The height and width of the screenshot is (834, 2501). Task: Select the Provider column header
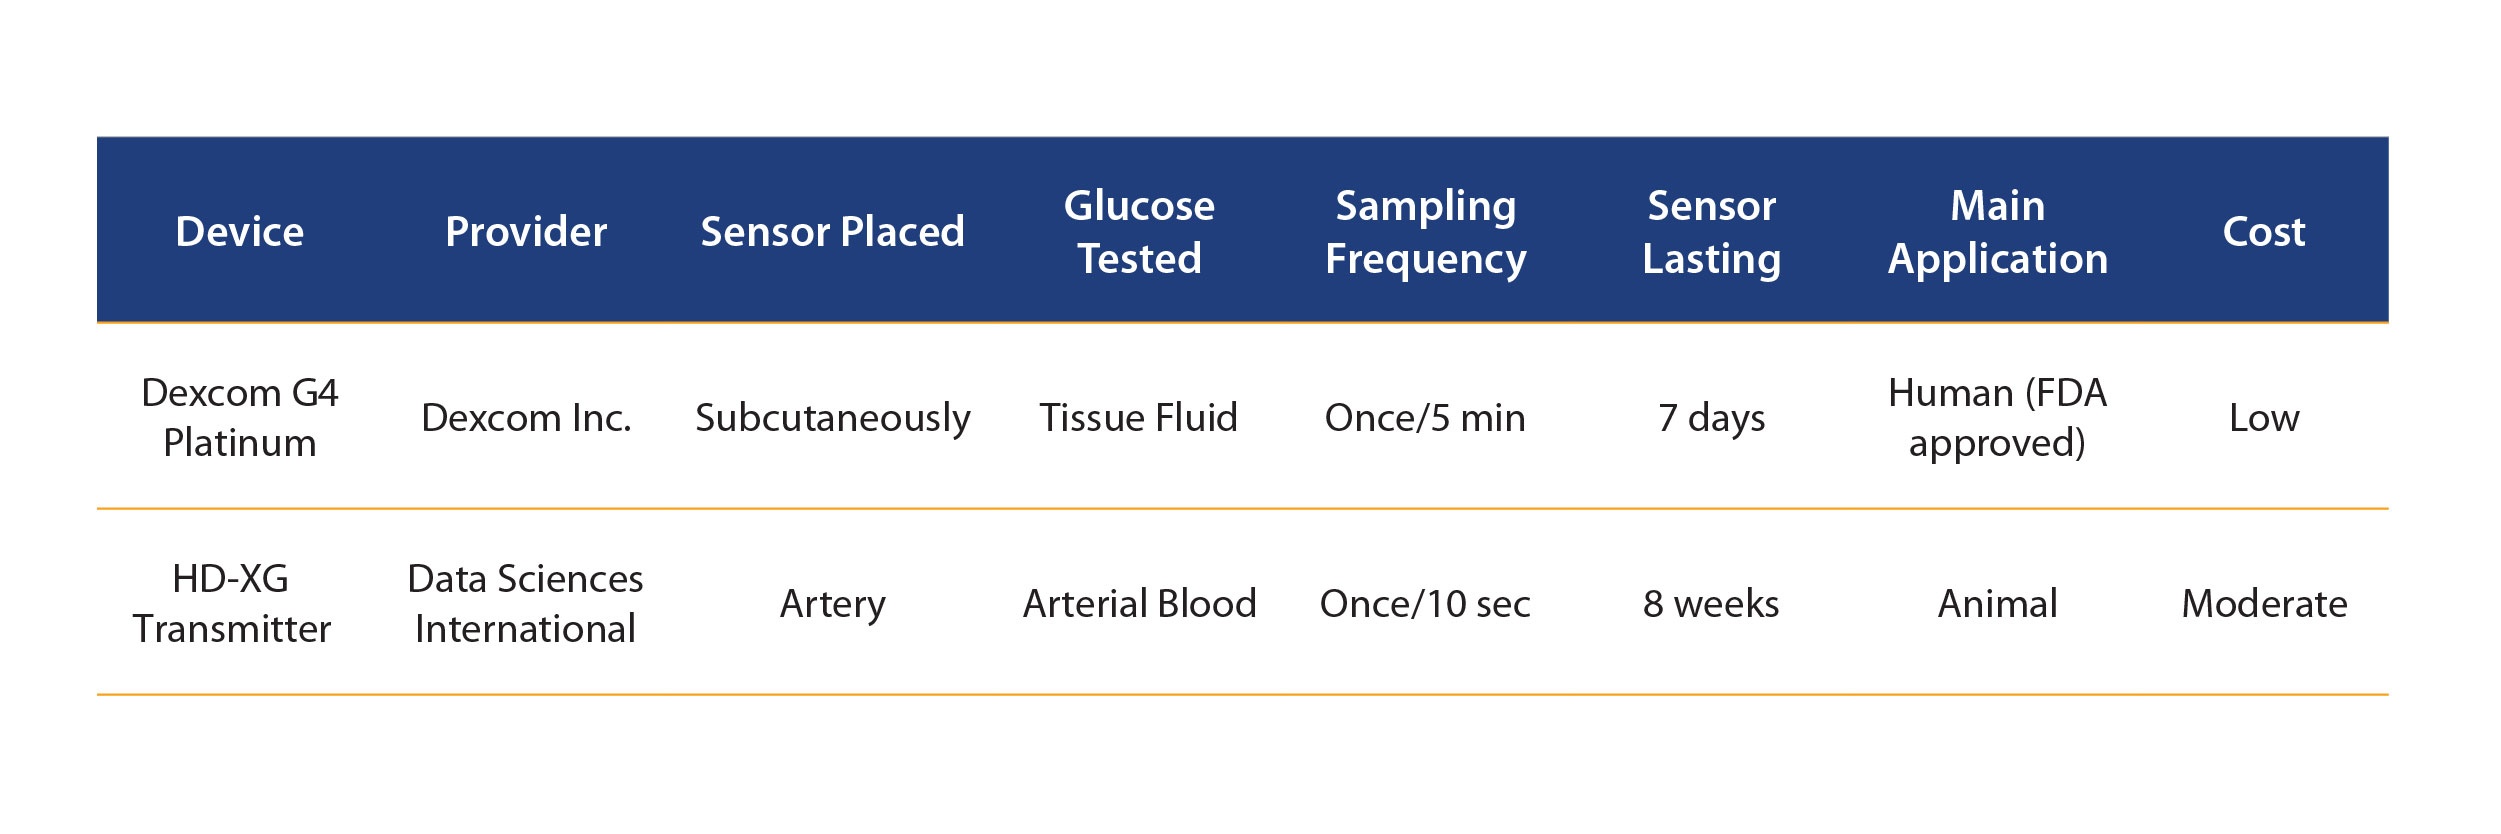point(526,232)
